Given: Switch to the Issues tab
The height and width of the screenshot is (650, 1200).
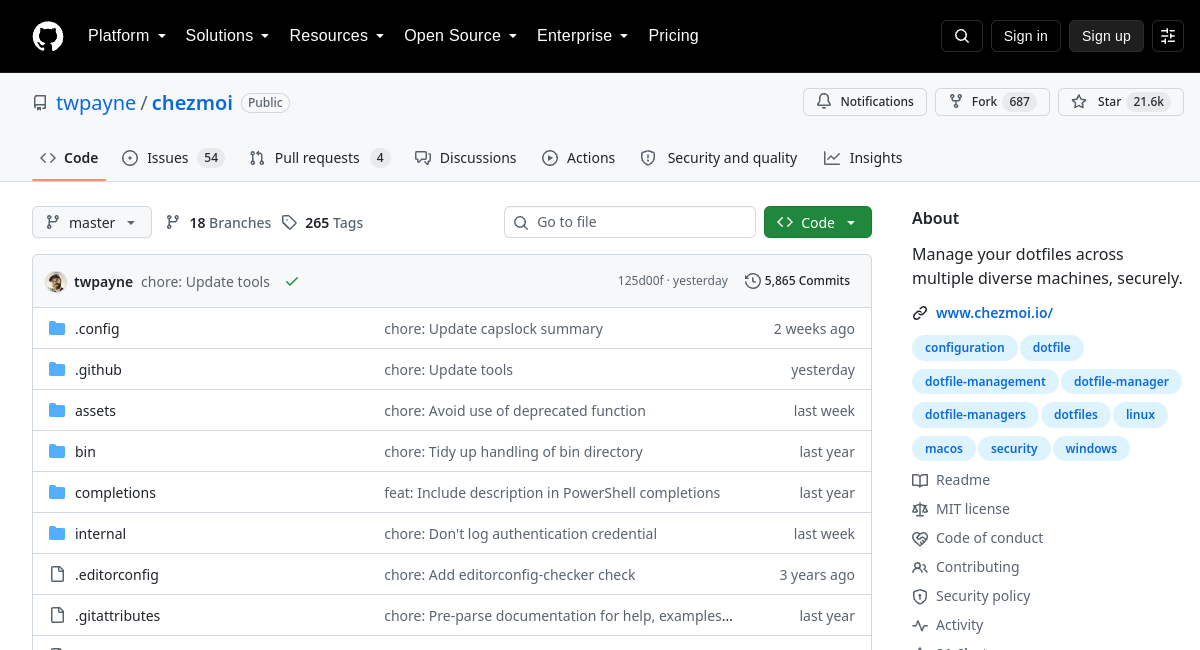Looking at the screenshot, I should tap(173, 158).
